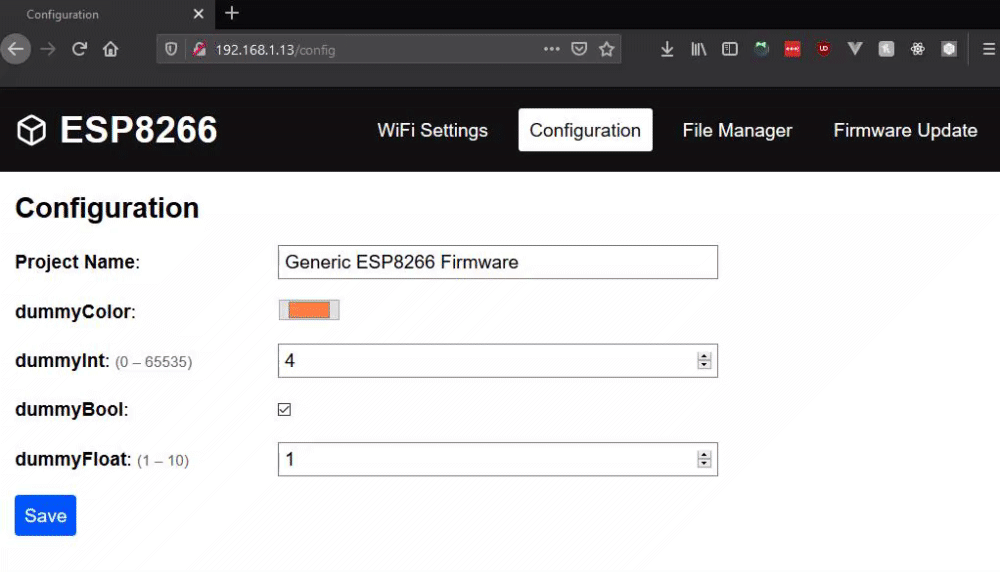The width and height of the screenshot is (1000, 572).
Task: Click the ESP8266 title text
Action: tap(138, 130)
